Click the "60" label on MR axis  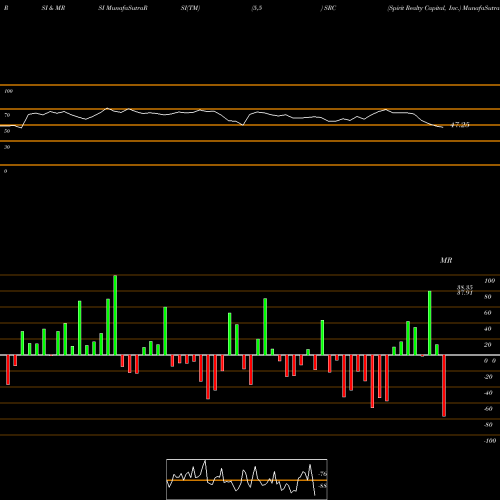click(488, 313)
